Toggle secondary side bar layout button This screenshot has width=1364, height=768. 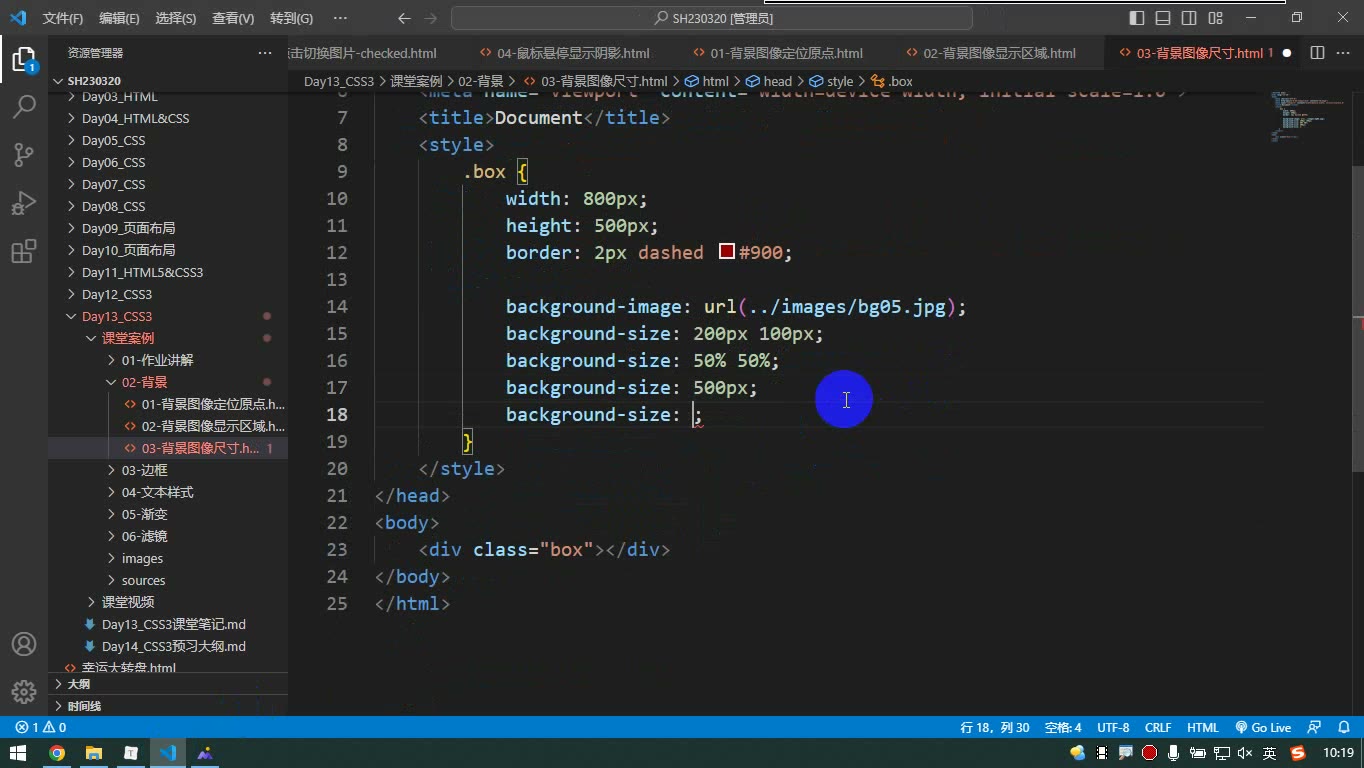pyautogui.click(x=1189, y=18)
